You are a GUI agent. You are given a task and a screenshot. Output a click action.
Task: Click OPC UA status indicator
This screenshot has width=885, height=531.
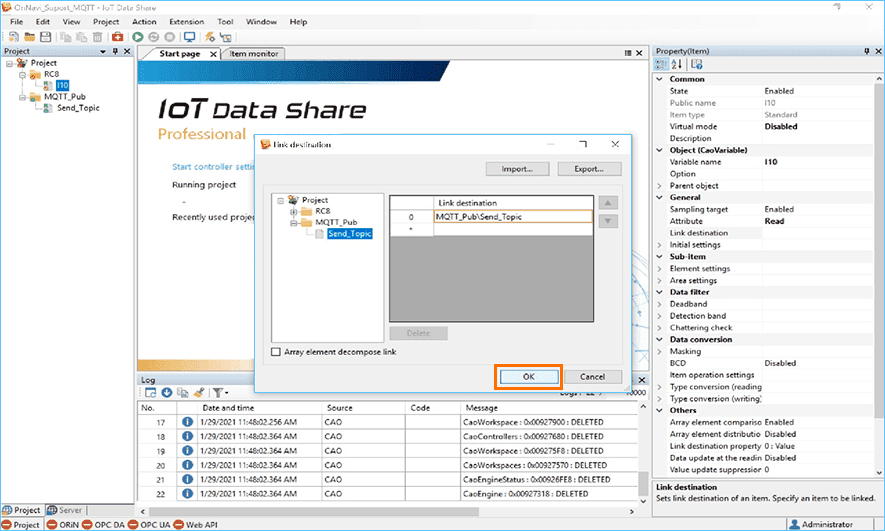pyautogui.click(x=149, y=524)
